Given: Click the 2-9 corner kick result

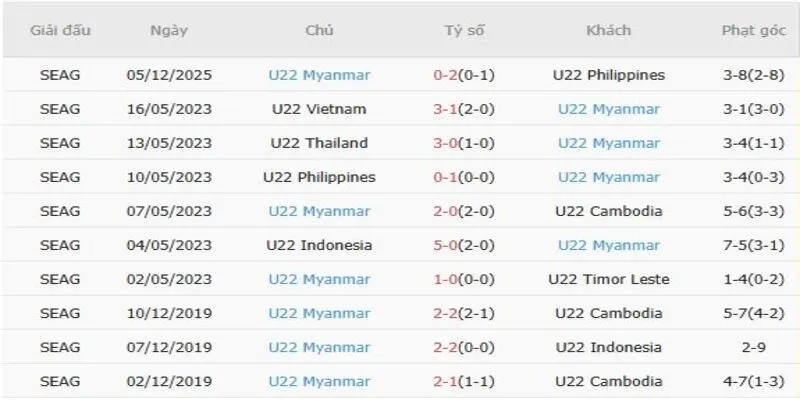Looking at the screenshot, I should click(752, 347).
